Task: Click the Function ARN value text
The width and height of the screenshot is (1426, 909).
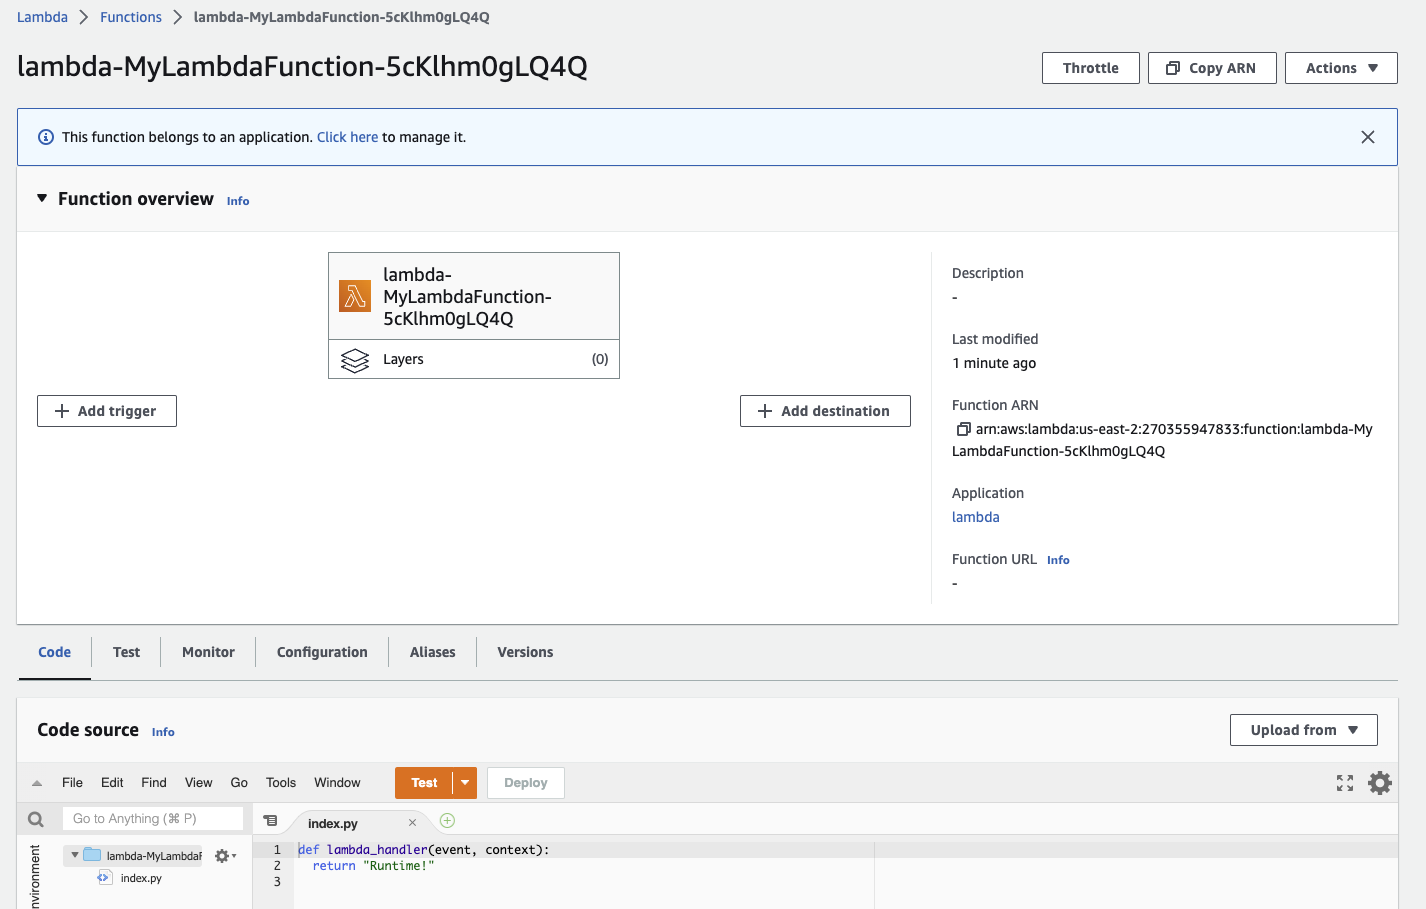Action: pos(1162,440)
